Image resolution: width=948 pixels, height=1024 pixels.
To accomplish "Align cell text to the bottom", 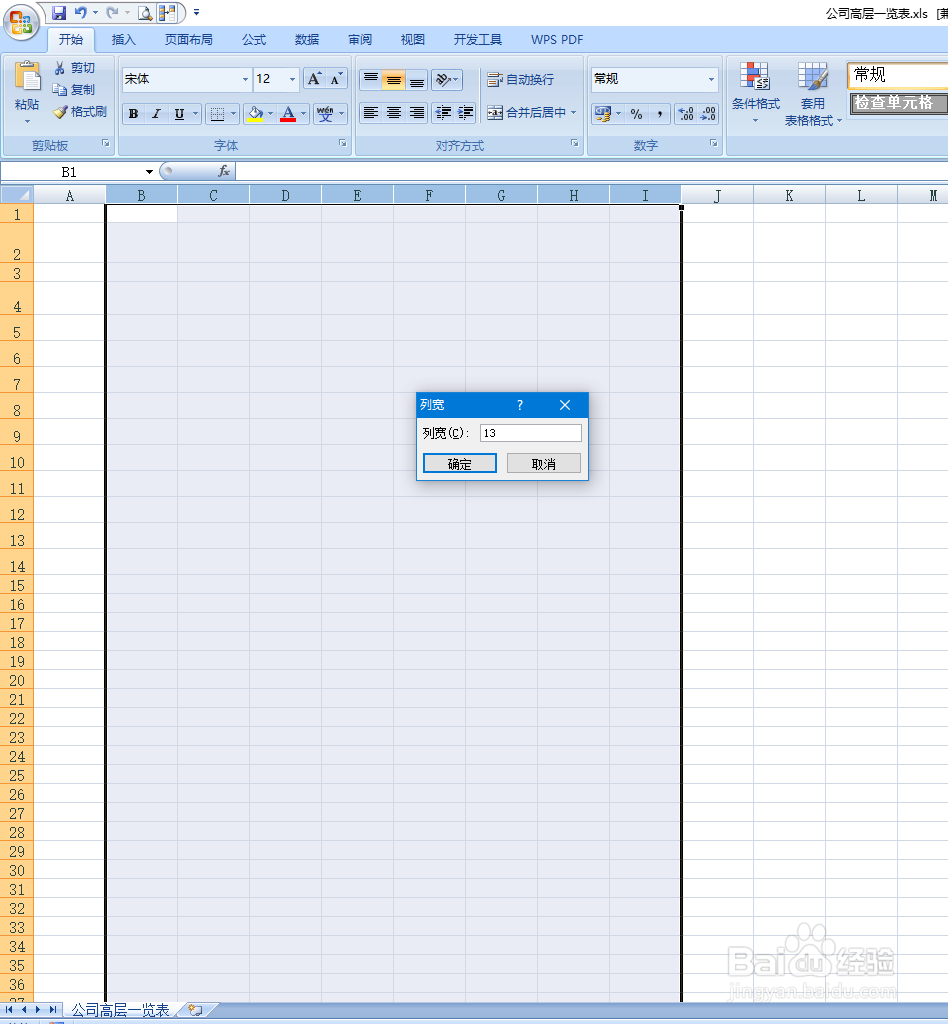I will pyautogui.click(x=417, y=79).
